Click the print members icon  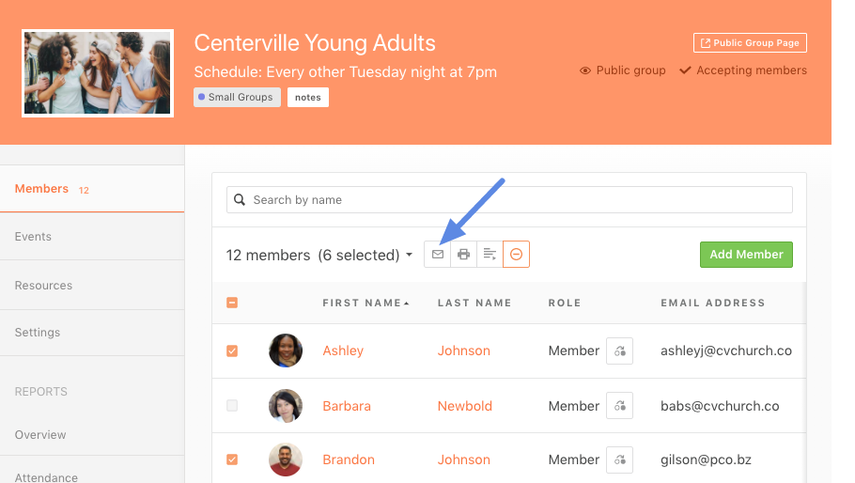click(x=463, y=255)
